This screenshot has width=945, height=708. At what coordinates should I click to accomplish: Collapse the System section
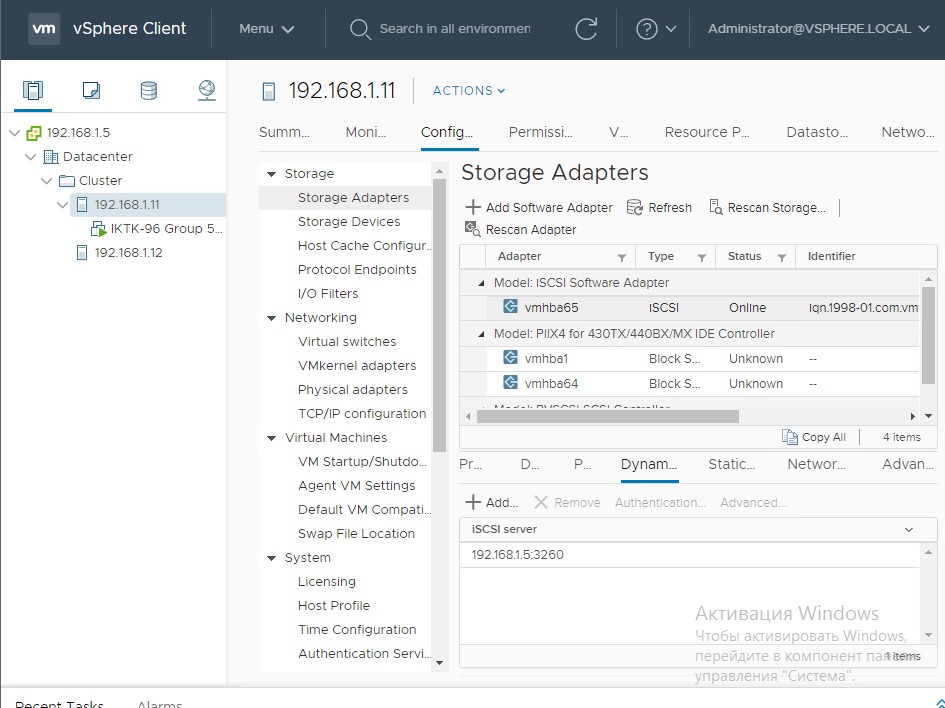pyautogui.click(x=271, y=558)
